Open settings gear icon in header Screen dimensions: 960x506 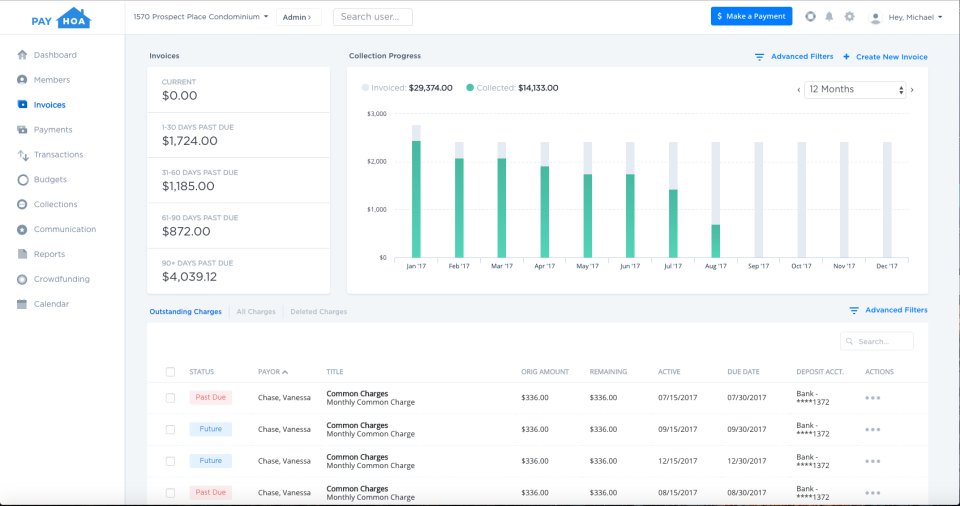coord(849,17)
